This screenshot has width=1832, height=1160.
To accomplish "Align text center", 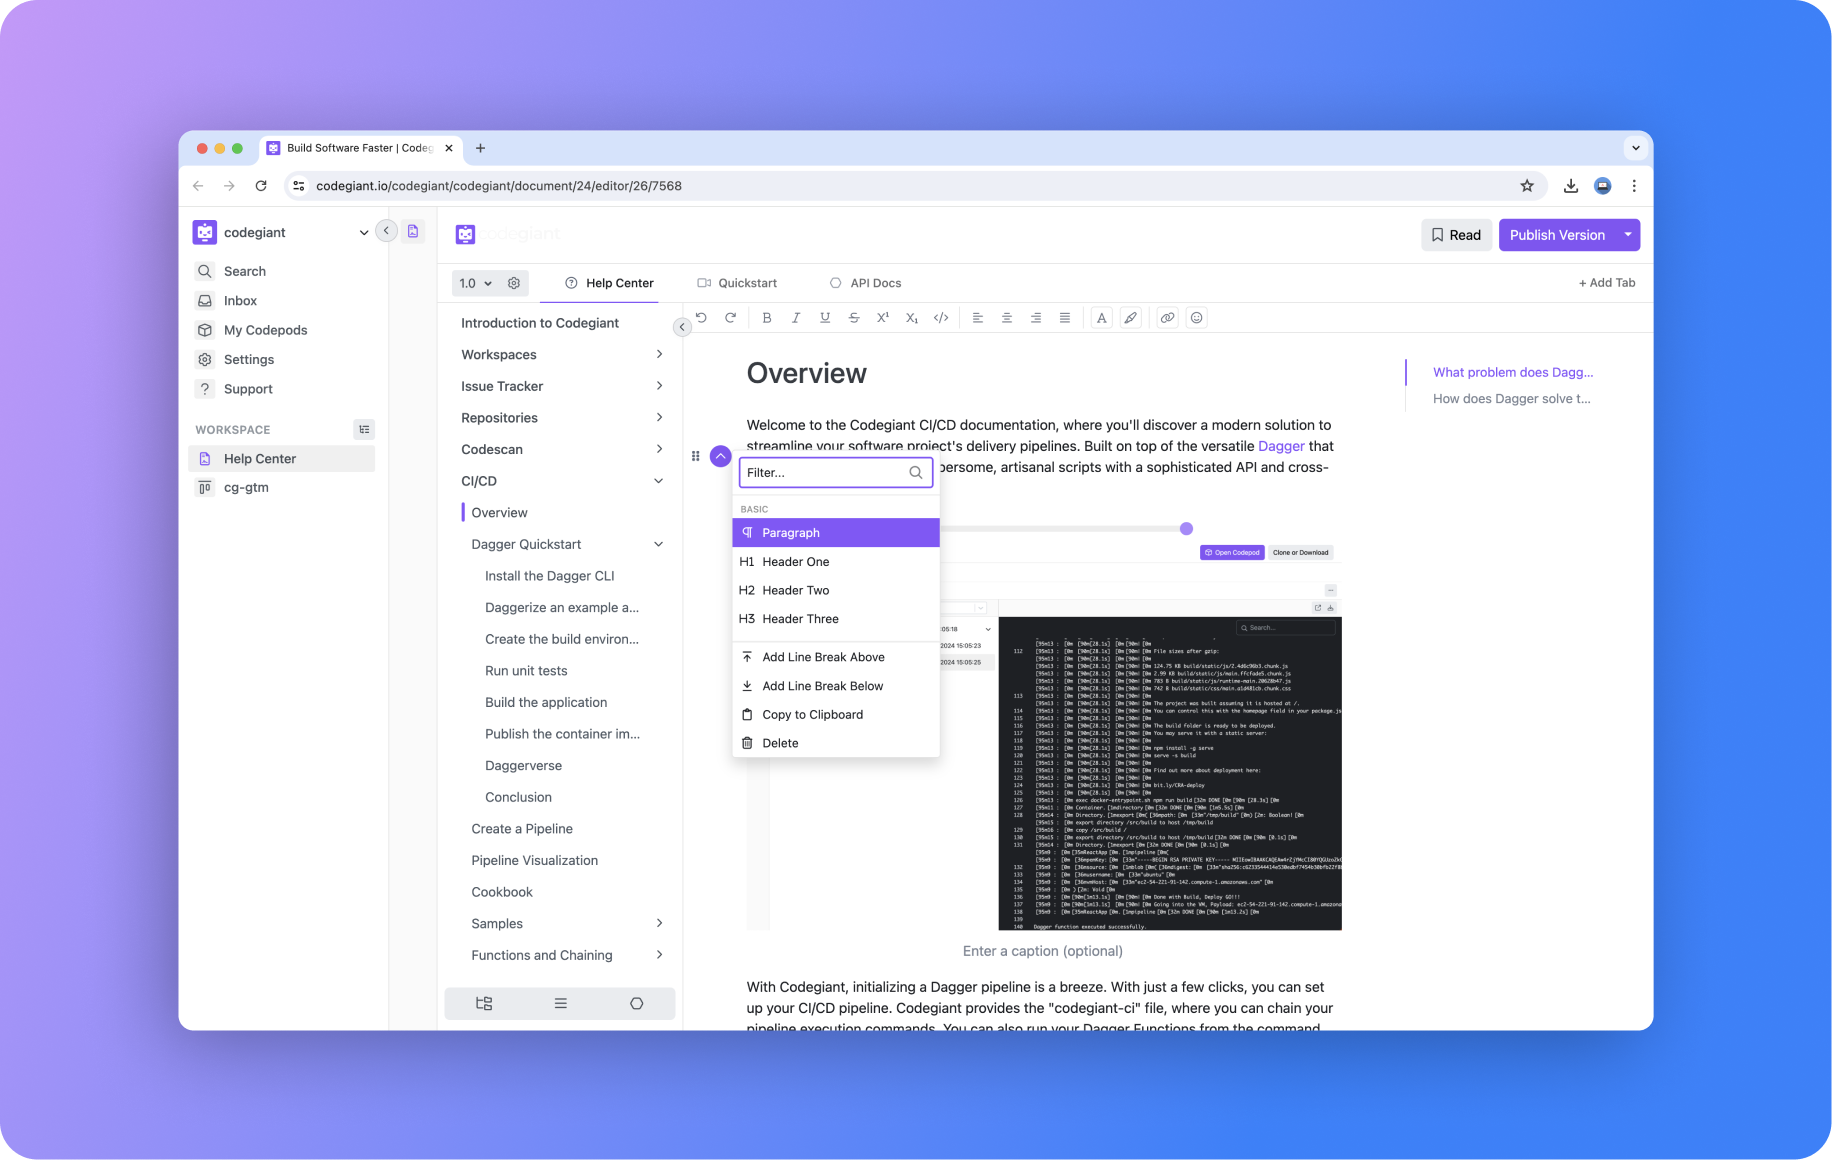I will pyautogui.click(x=1007, y=318).
